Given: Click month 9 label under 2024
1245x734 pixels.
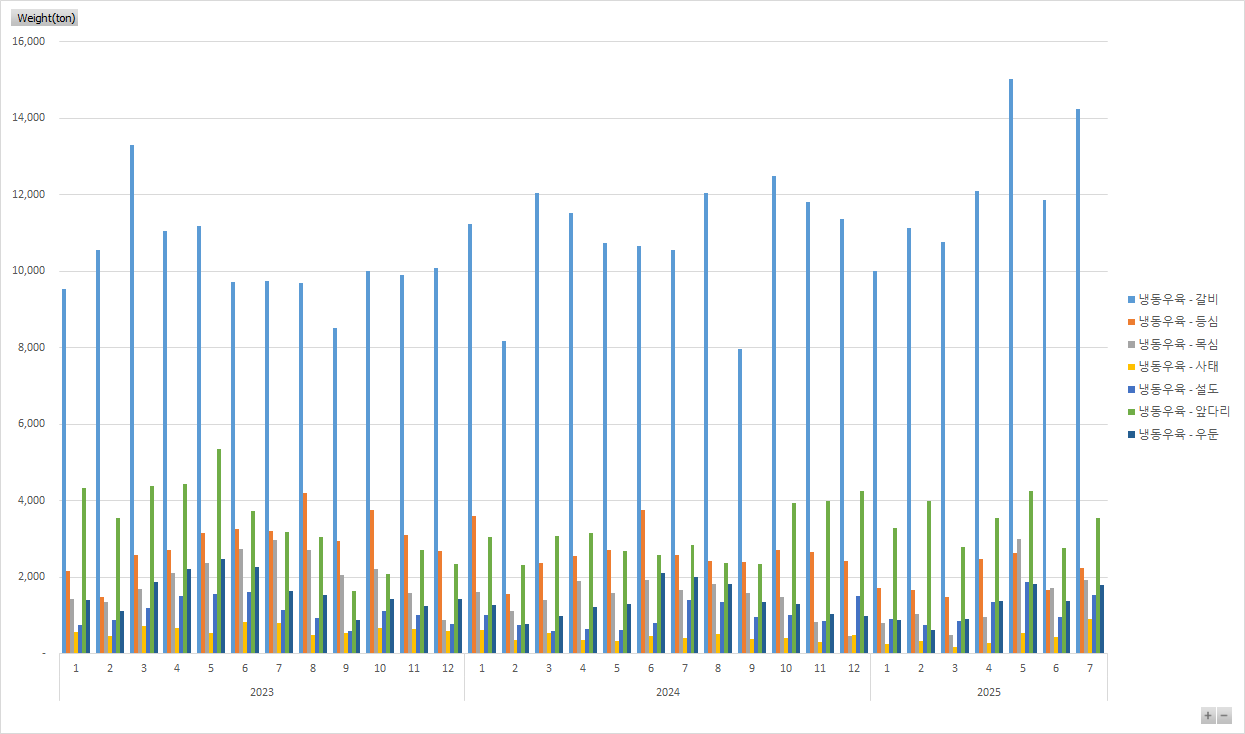Looking at the screenshot, I should coord(752,667).
